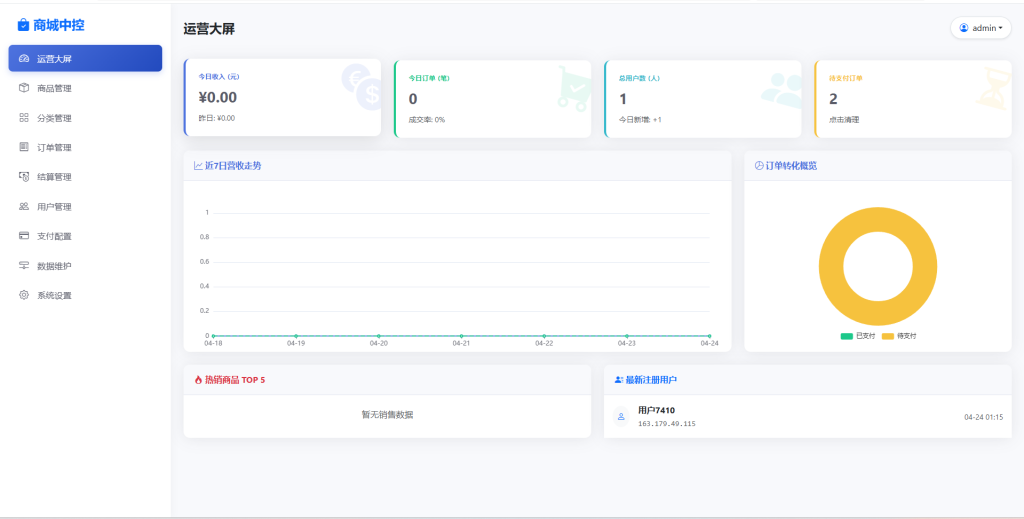Toggle the 待支付 legend item
This screenshot has height=519, width=1024.
[x=899, y=336]
